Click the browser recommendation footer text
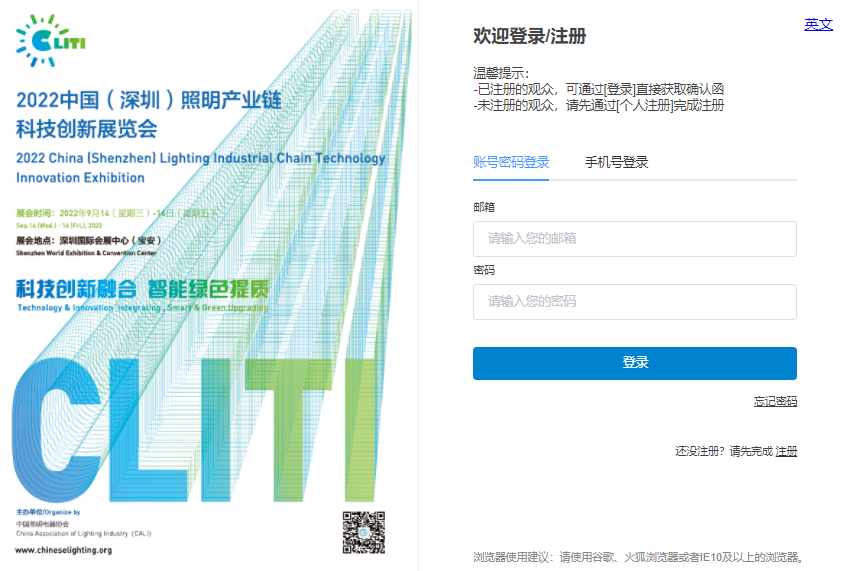The image size is (842, 571). coord(638,558)
